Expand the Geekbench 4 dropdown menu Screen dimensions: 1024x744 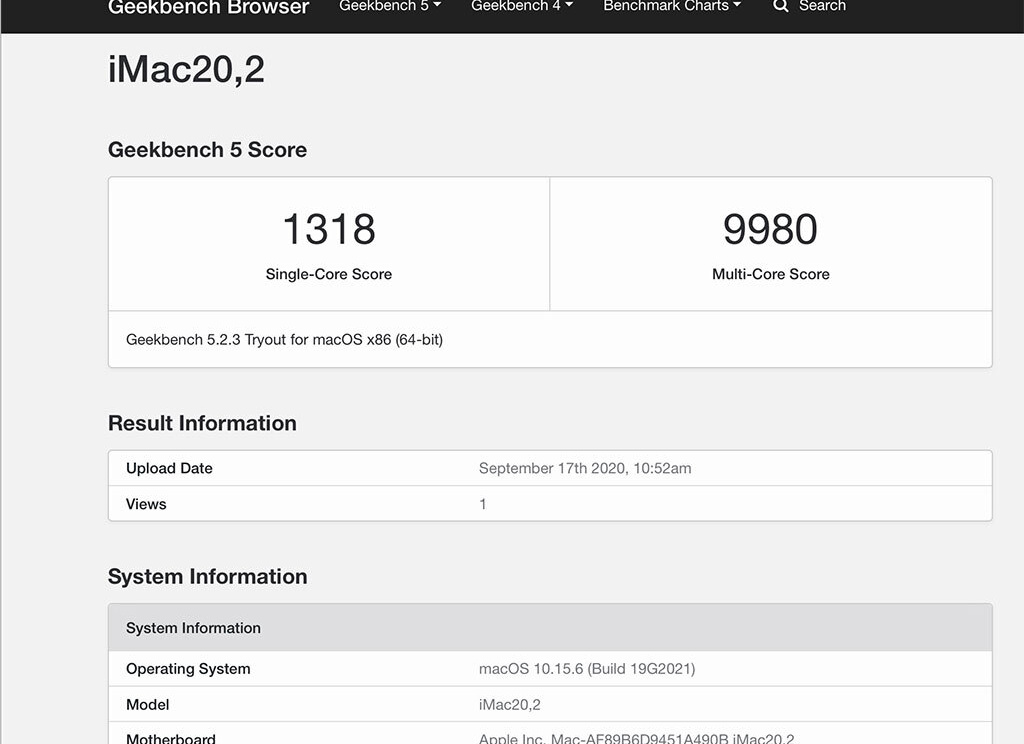point(521,6)
